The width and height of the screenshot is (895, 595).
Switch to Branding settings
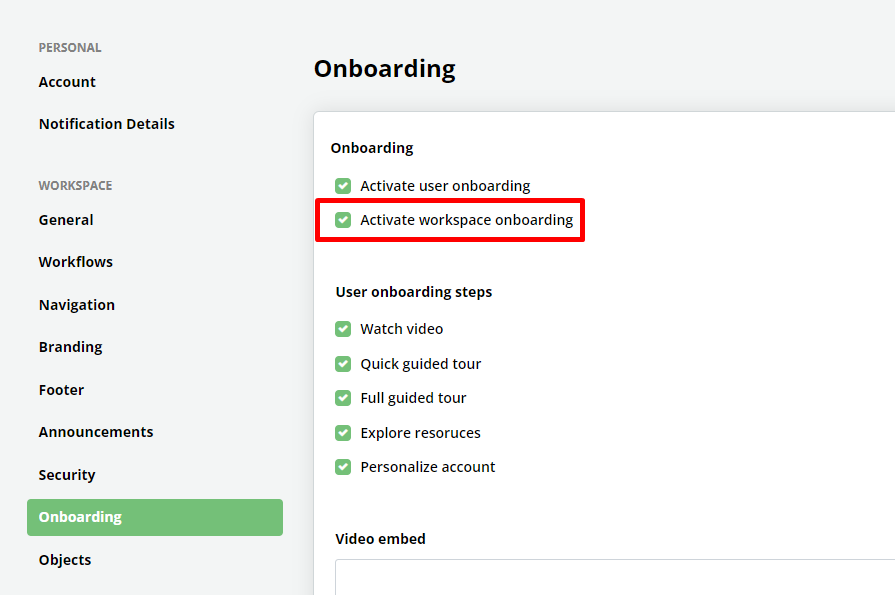pos(71,347)
